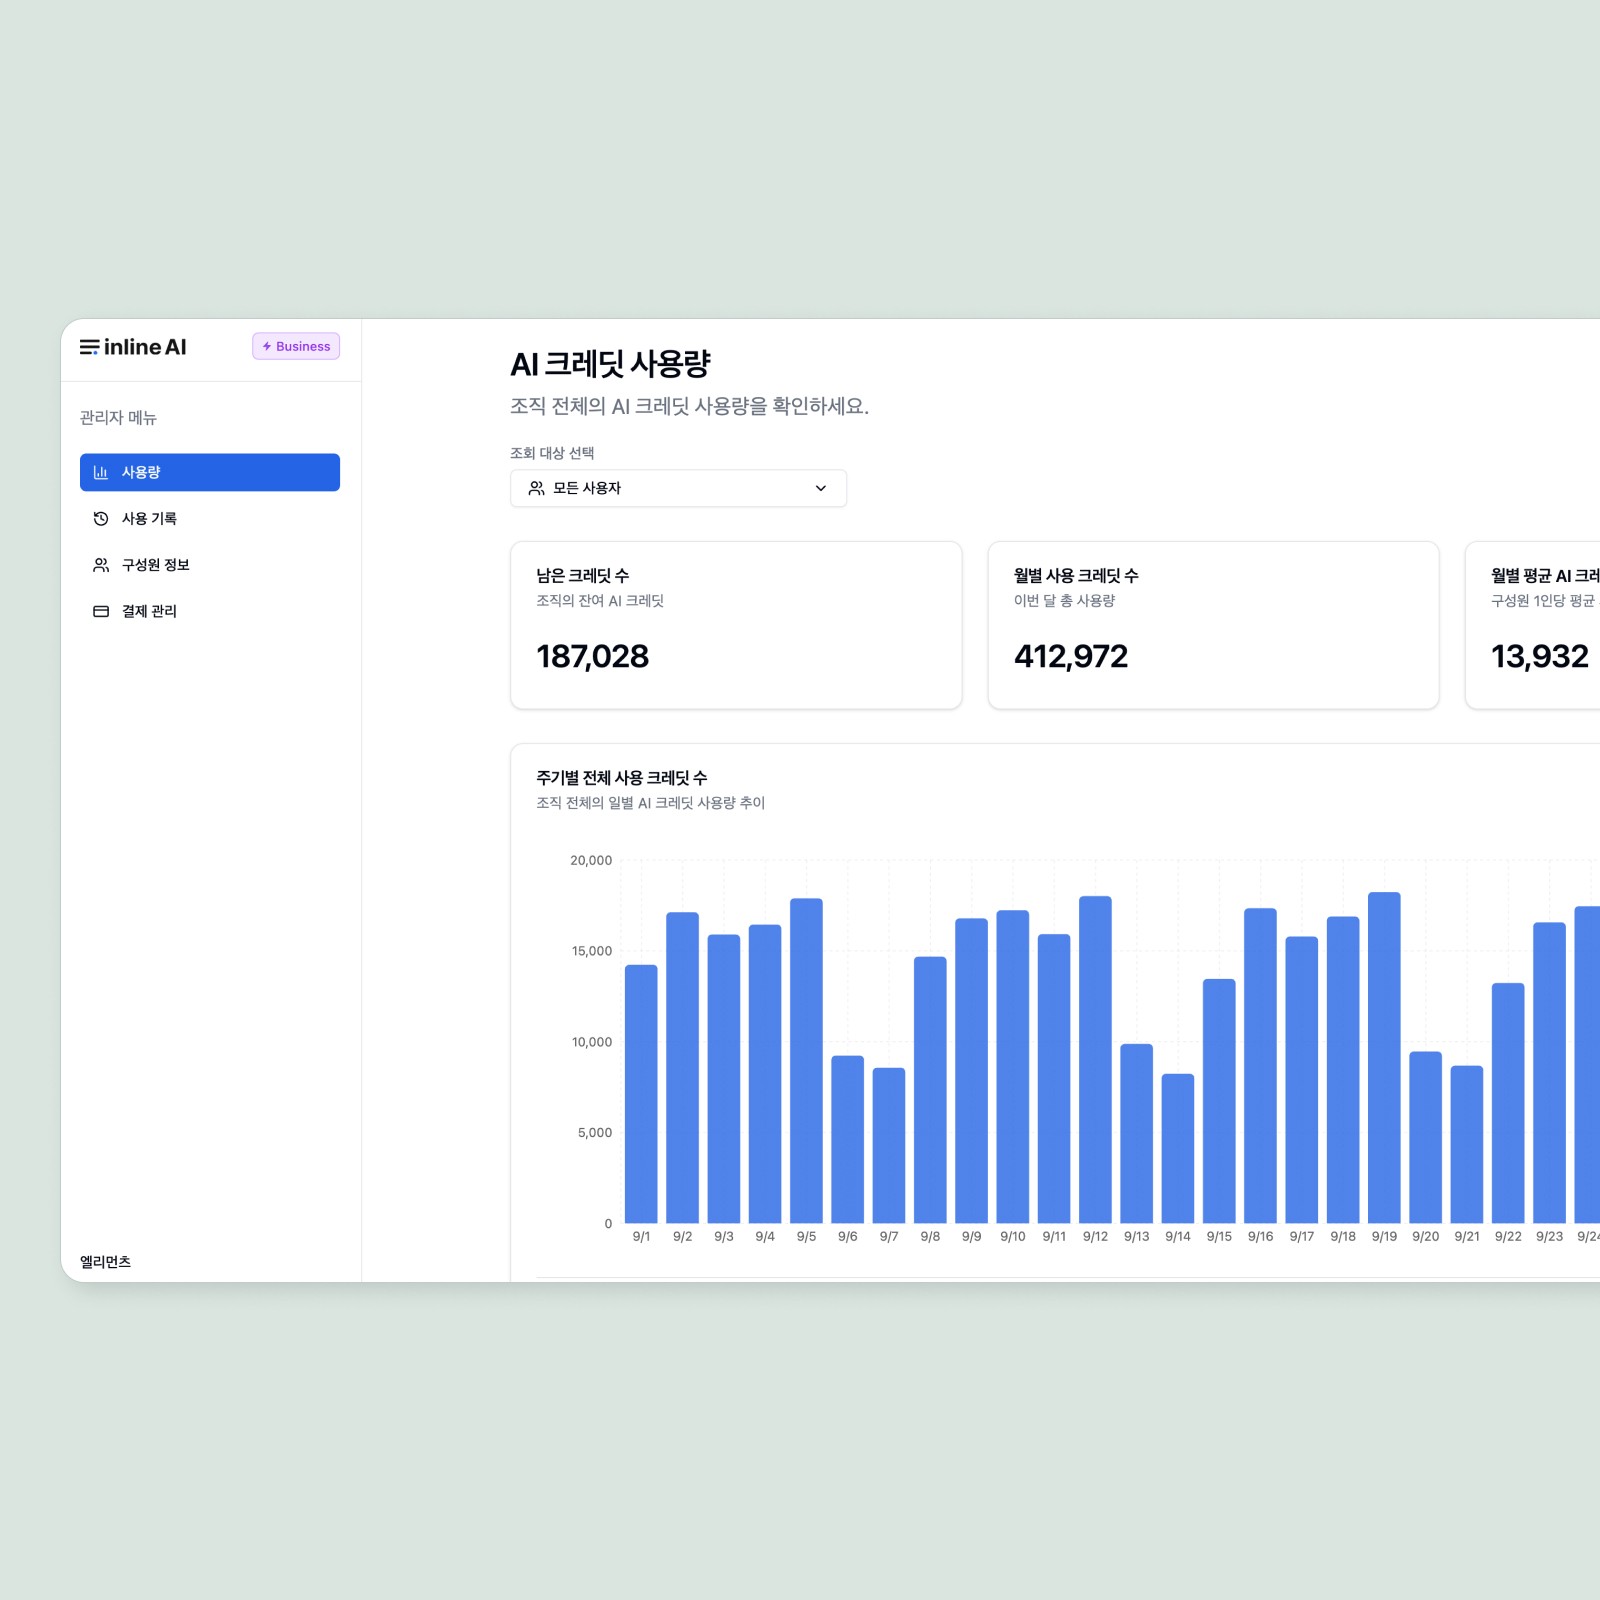
Task: Click the 9/16 x-axis date label
Action: [1260, 1237]
